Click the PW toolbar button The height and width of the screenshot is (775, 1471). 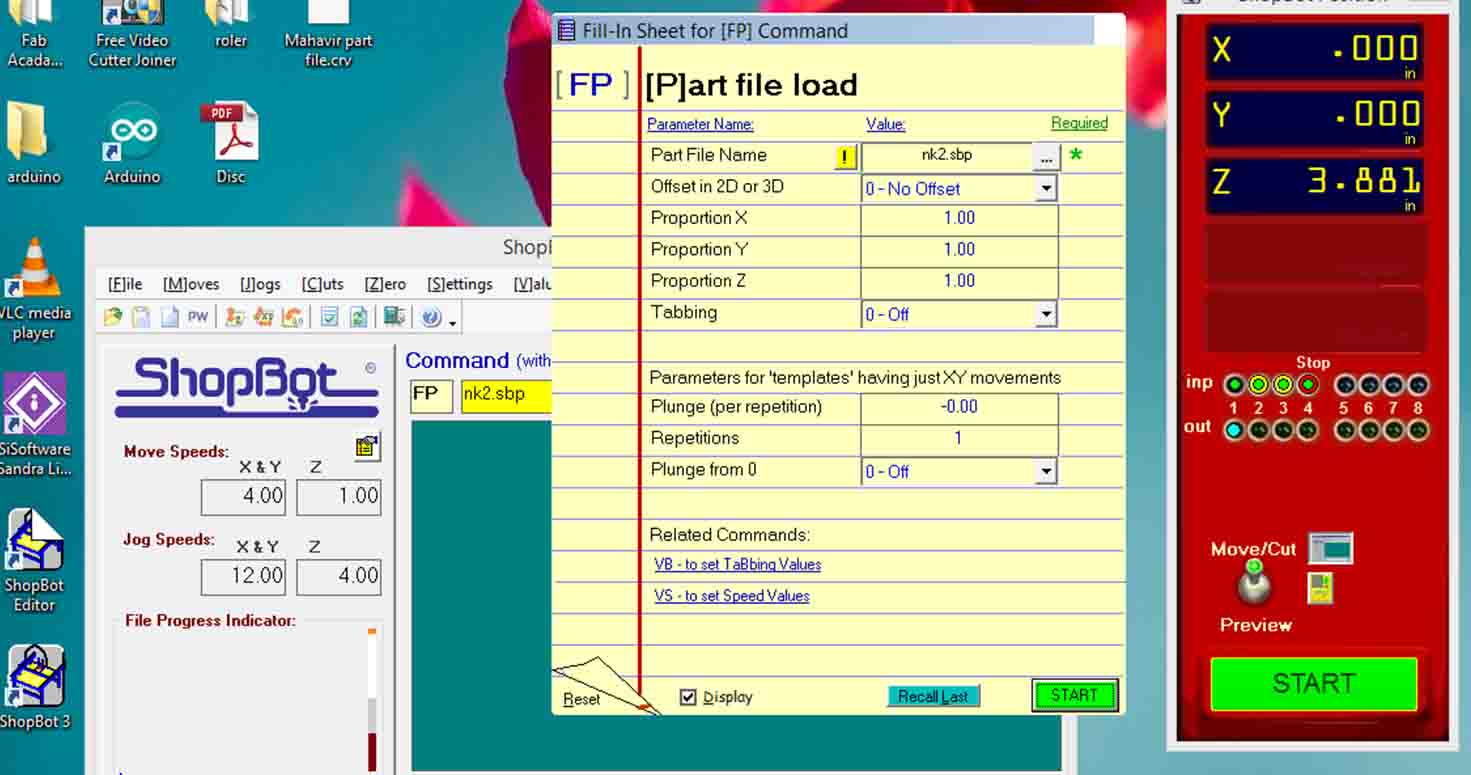tap(197, 317)
